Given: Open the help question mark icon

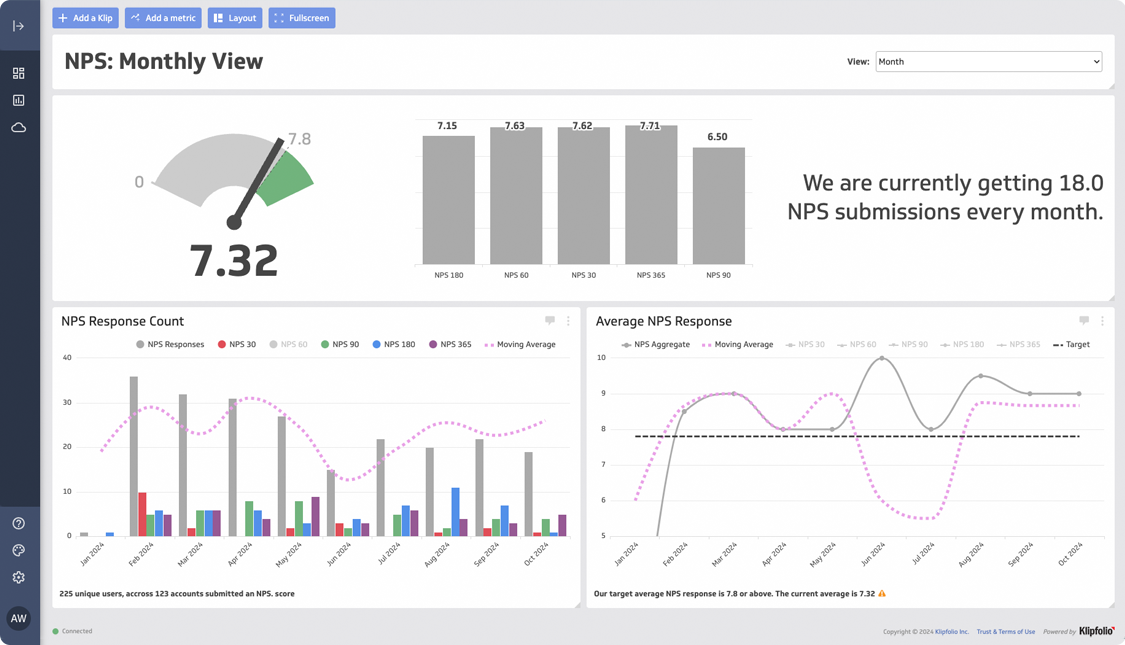Looking at the screenshot, I should (x=18, y=523).
